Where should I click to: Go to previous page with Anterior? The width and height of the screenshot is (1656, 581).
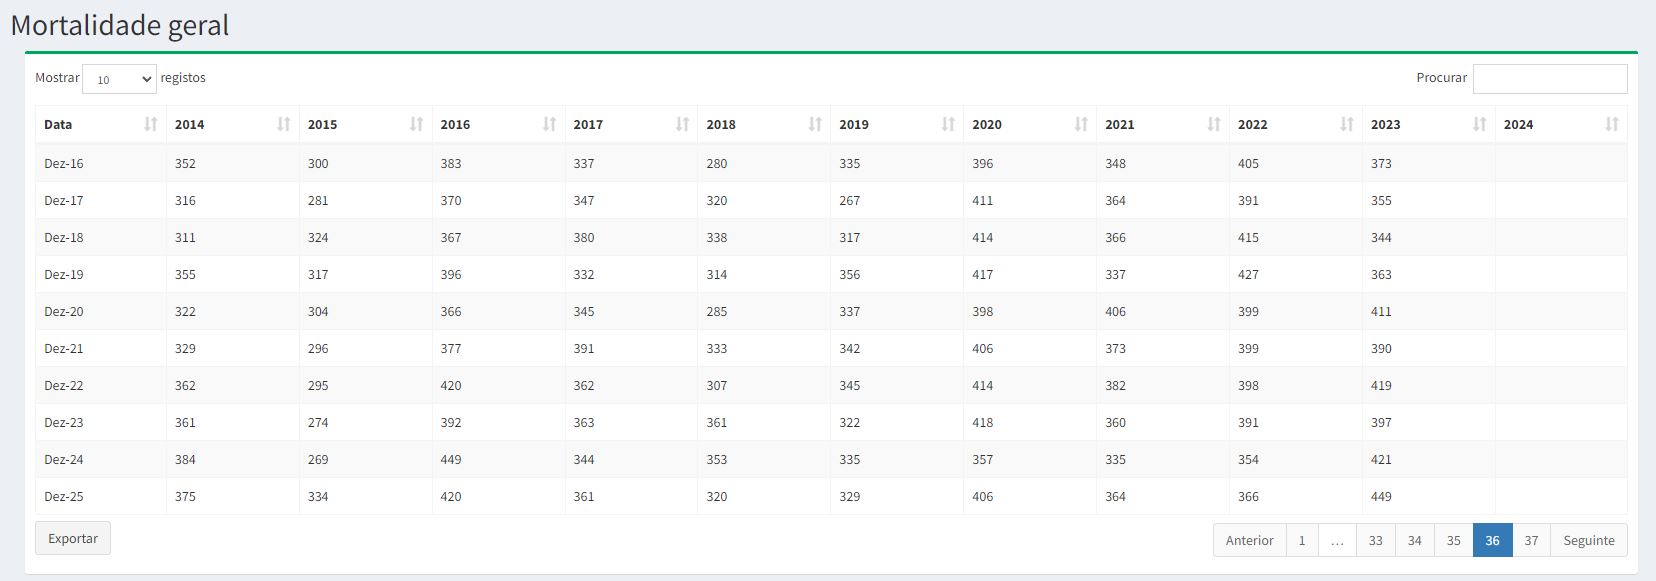click(1250, 540)
